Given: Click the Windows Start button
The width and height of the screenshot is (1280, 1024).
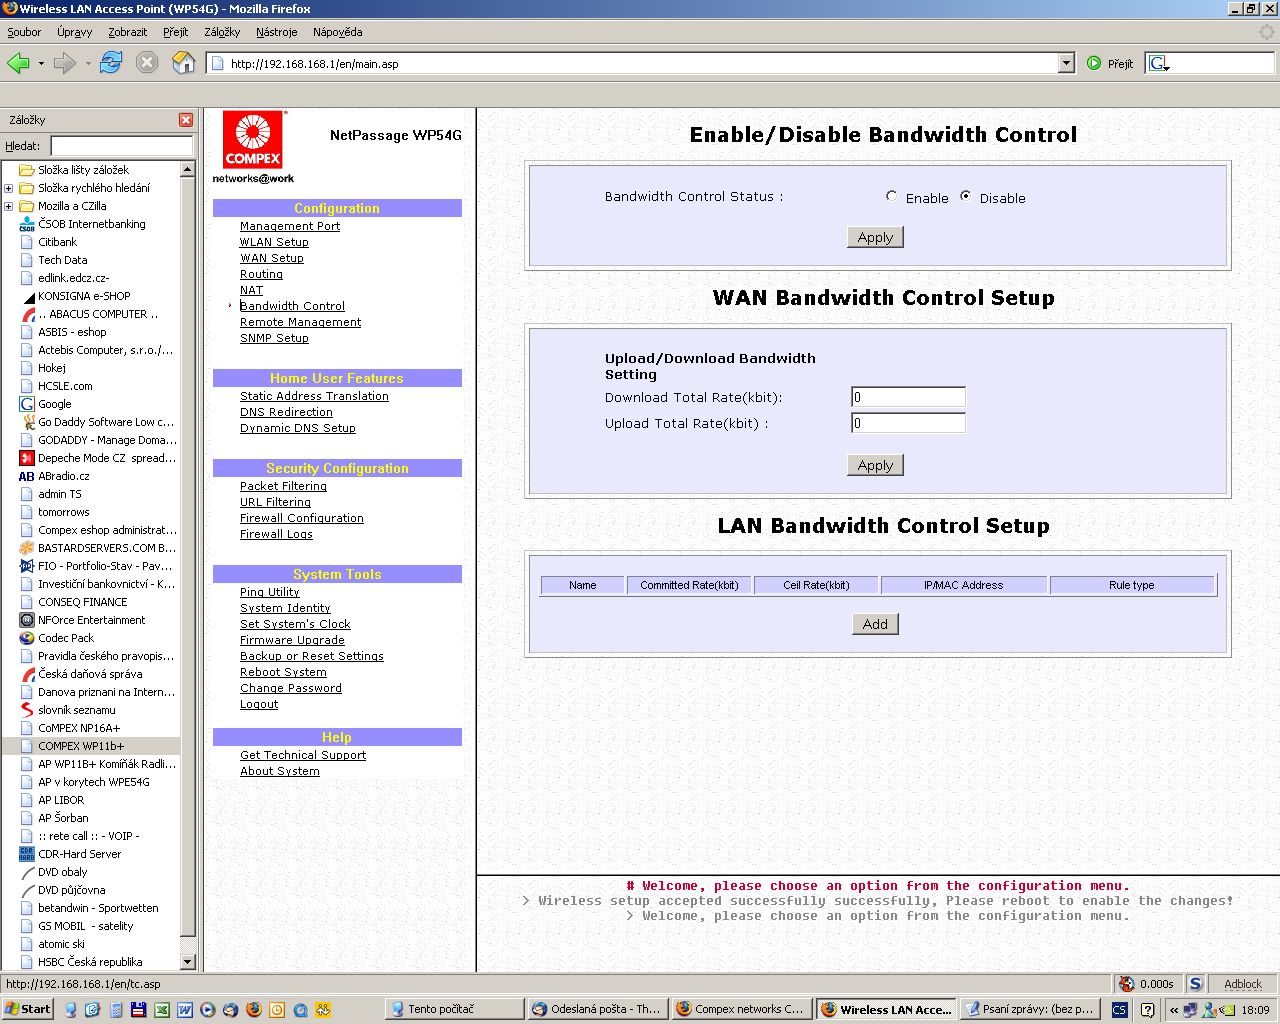Looking at the screenshot, I should click(x=27, y=1009).
